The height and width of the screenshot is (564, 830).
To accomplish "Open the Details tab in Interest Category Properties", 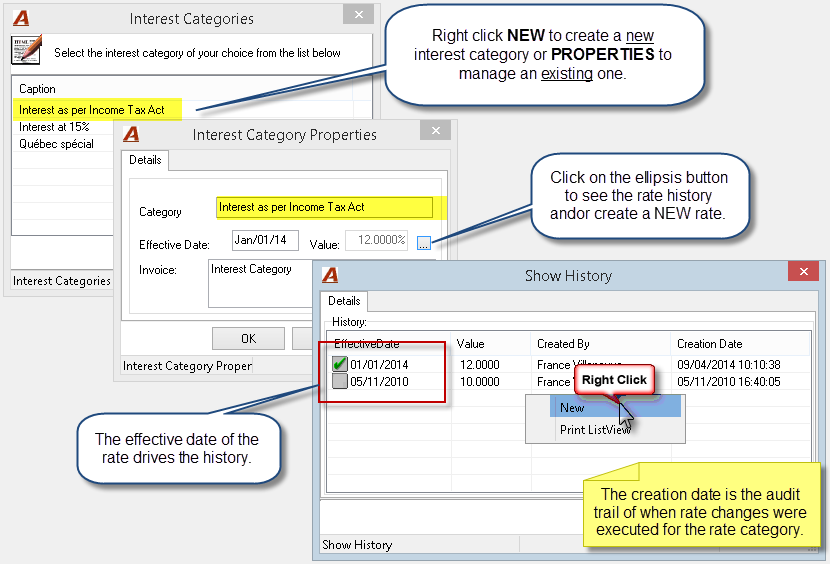I will point(145,160).
